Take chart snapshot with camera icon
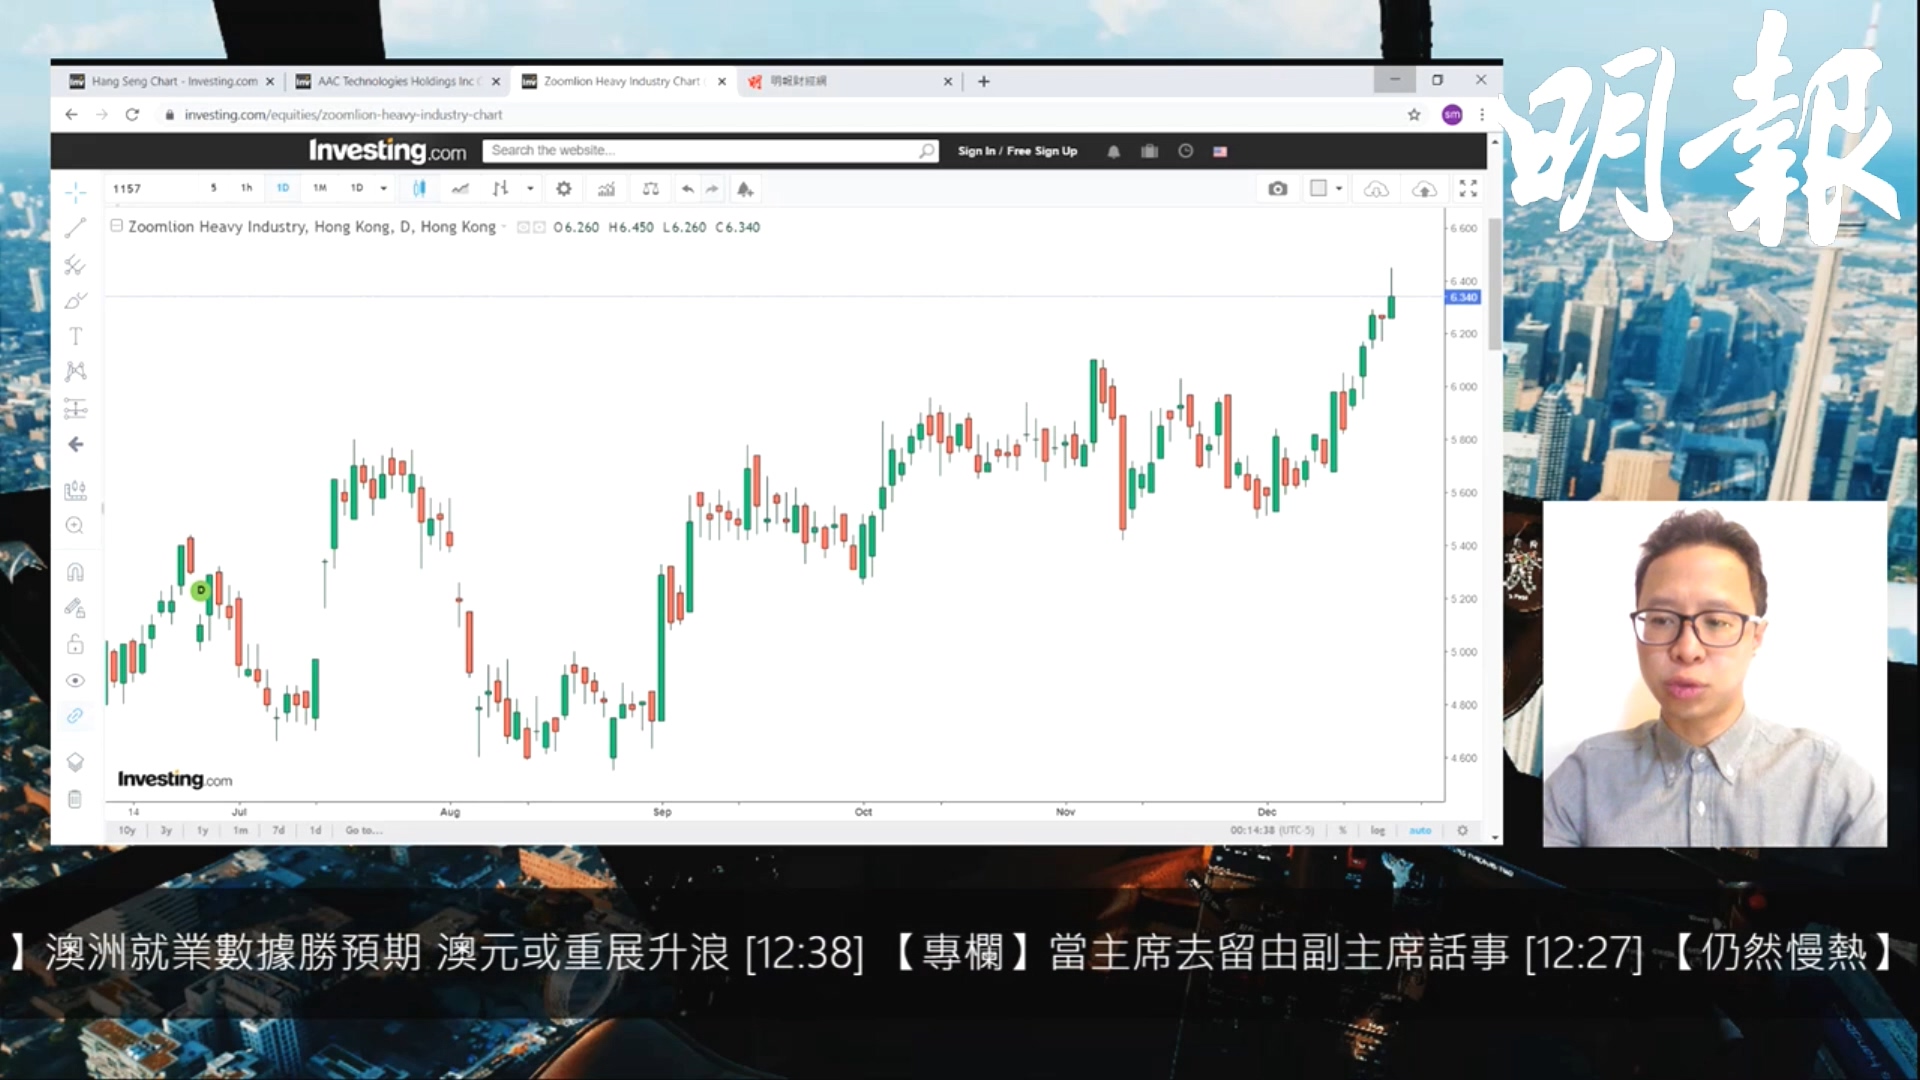 (1277, 188)
